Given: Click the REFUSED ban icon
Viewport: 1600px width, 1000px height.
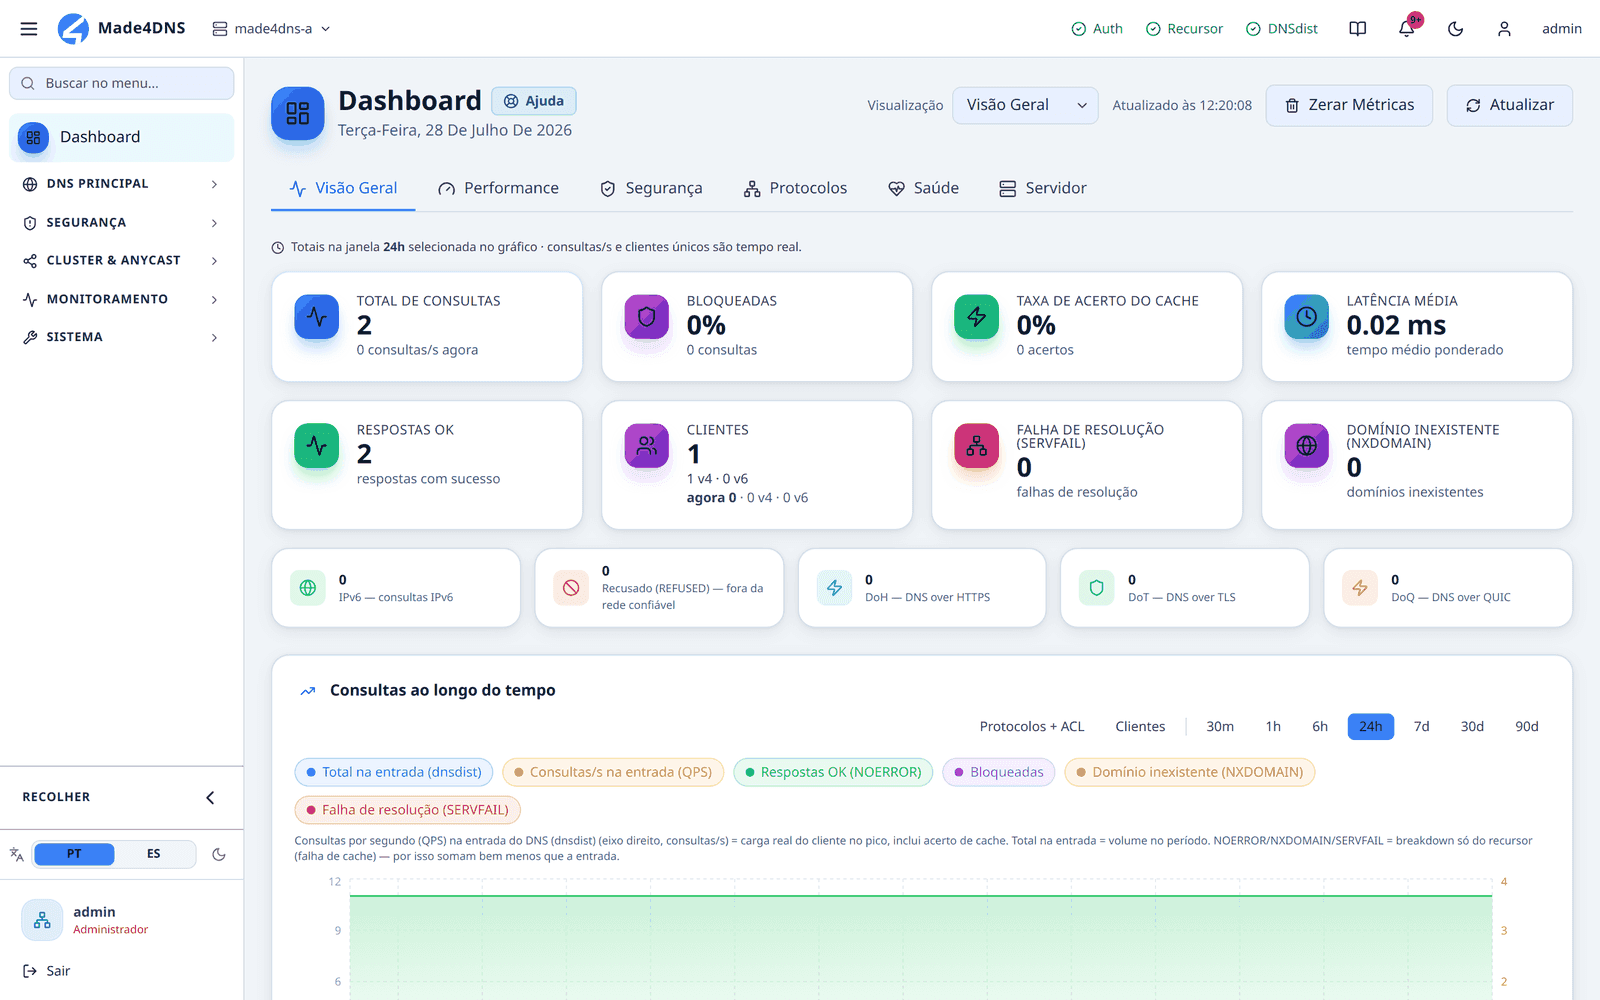Looking at the screenshot, I should [571, 588].
